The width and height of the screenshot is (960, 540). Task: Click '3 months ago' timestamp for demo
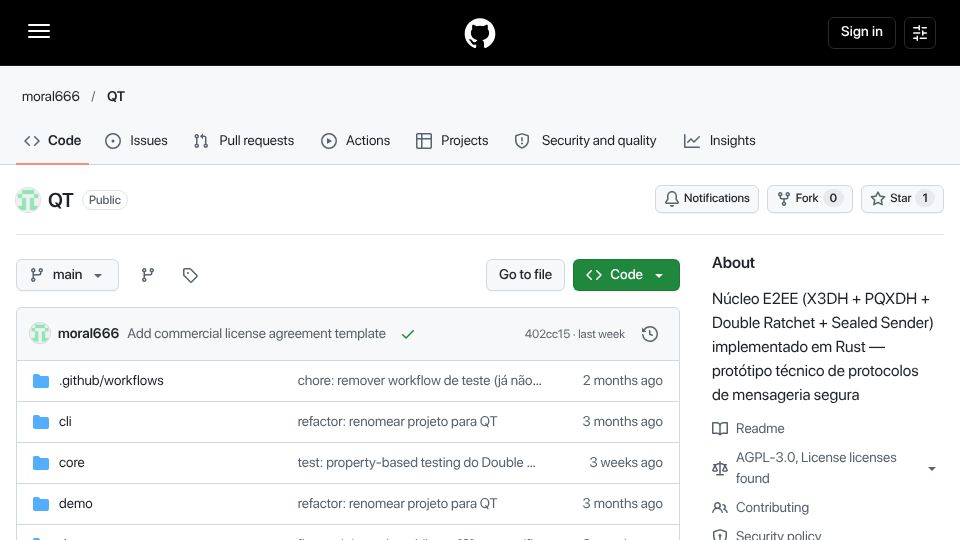coord(623,504)
